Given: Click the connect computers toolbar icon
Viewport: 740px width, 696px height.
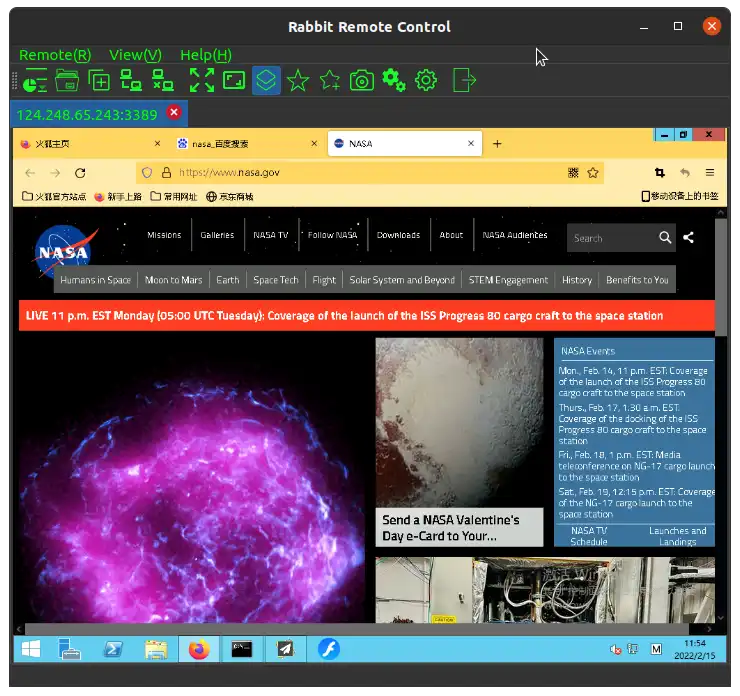Looking at the screenshot, I should tap(131, 80).
